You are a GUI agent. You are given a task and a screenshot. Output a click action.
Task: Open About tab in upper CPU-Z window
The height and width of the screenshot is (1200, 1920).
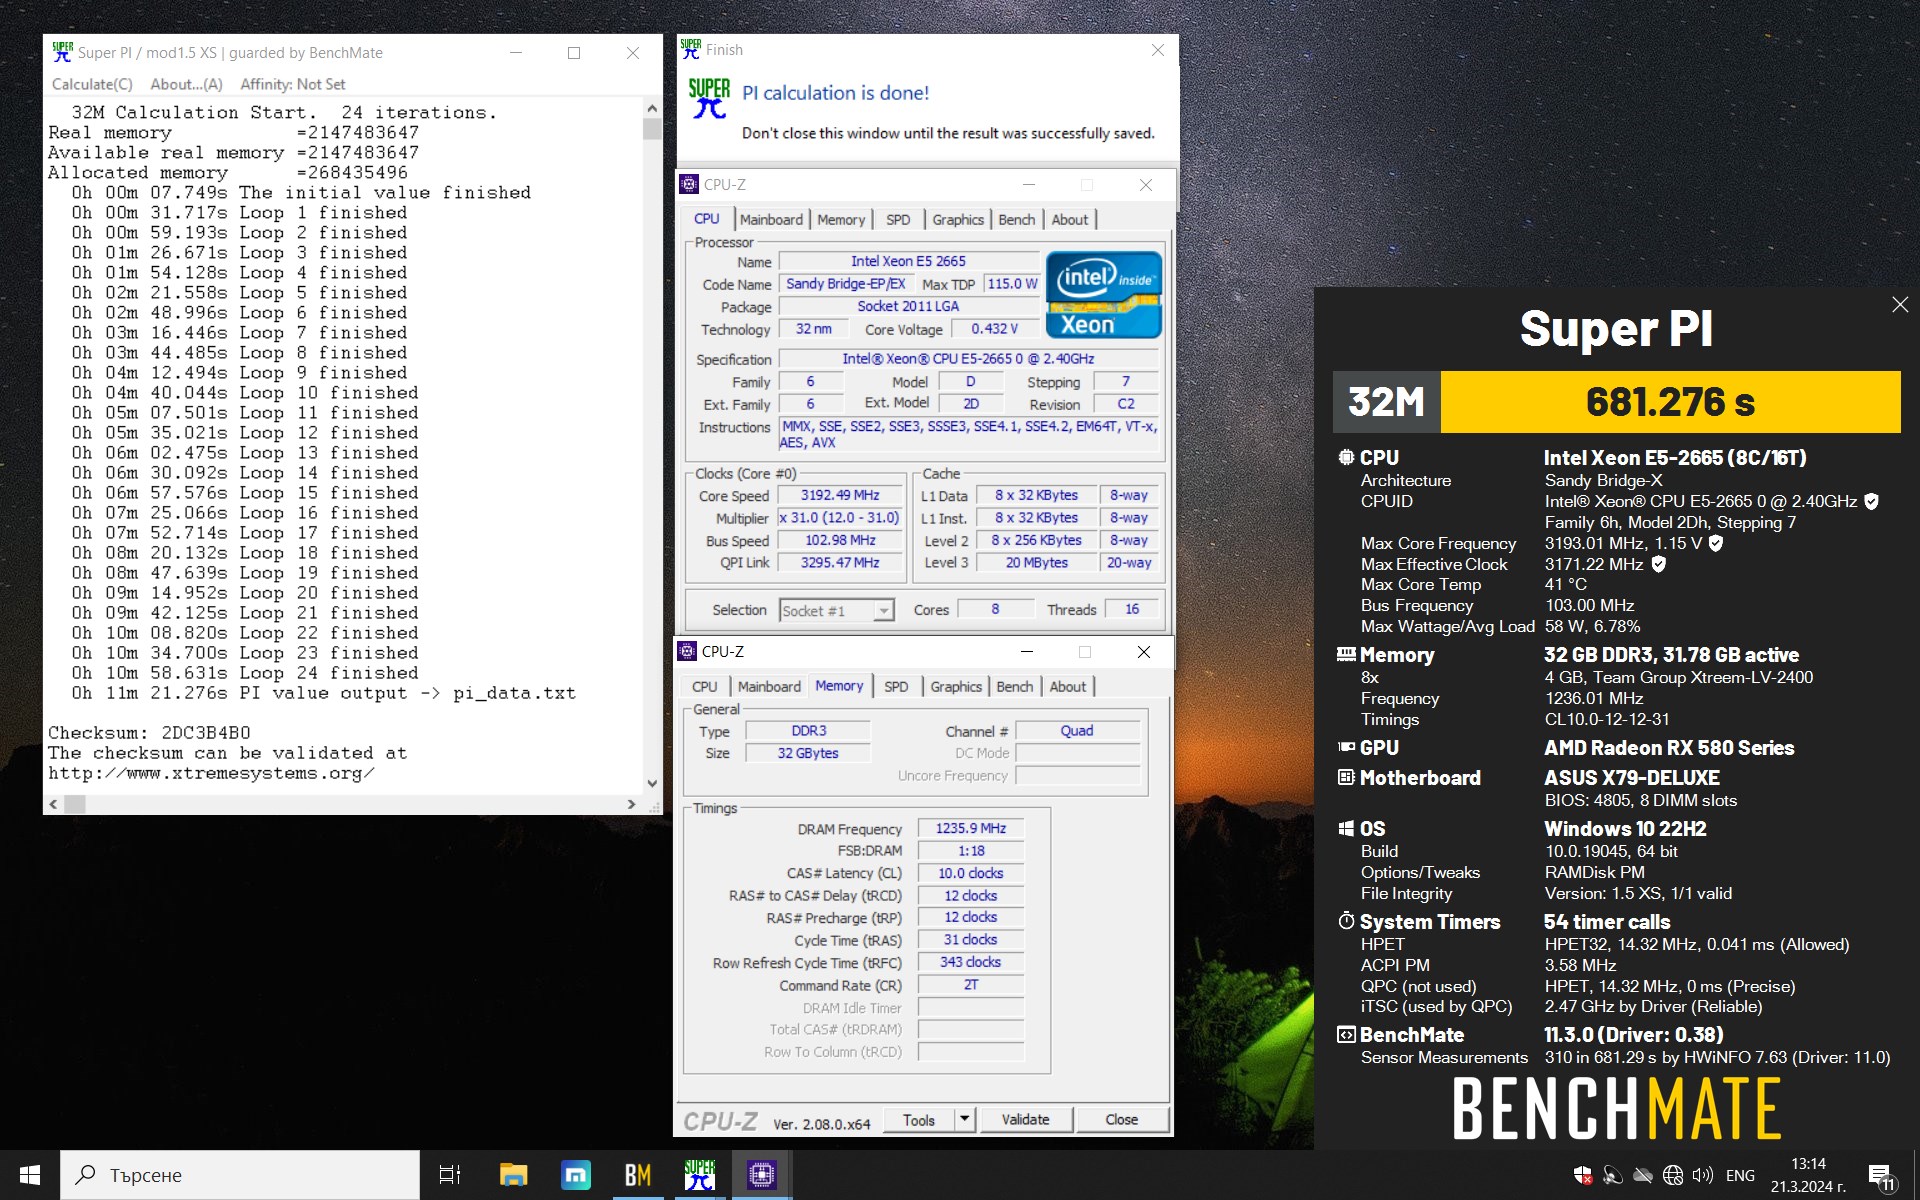(x=1070, y=220)
